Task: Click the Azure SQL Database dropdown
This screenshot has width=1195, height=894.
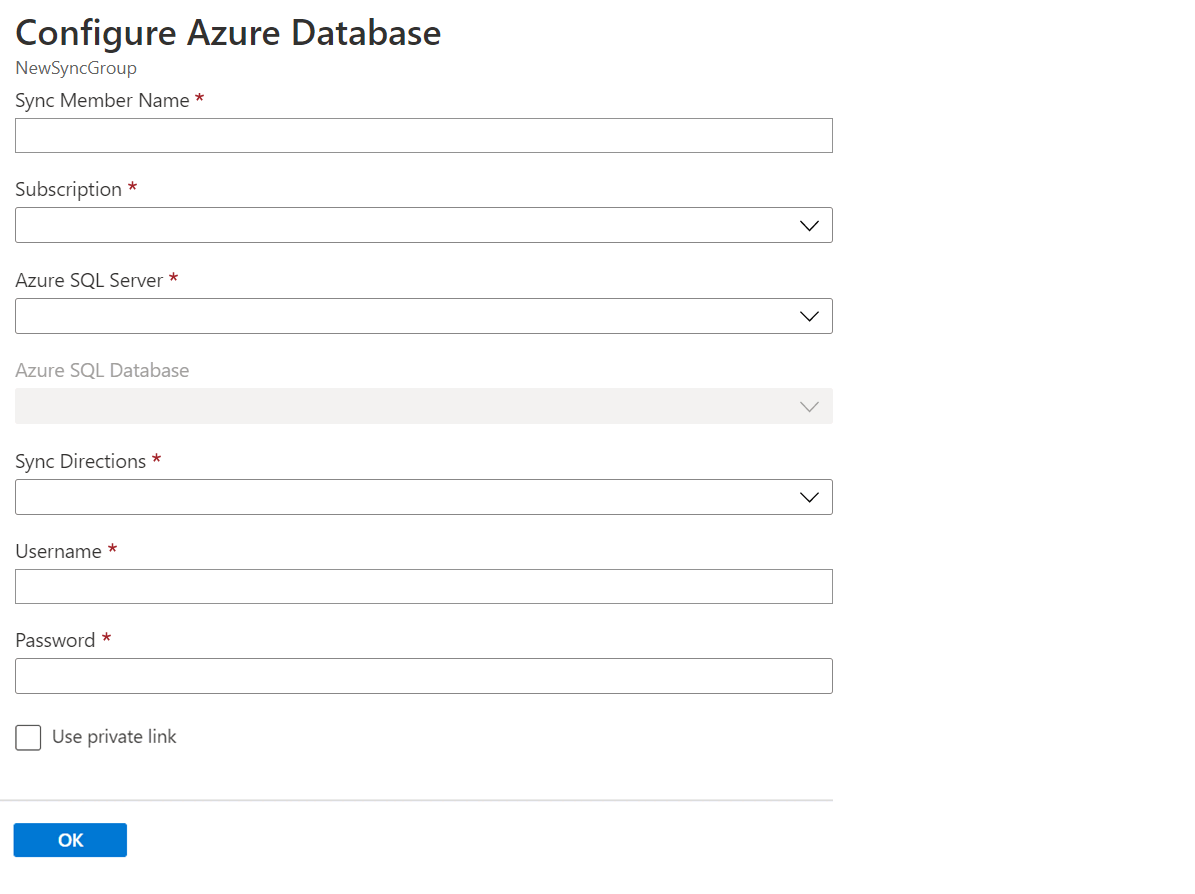Action: (423, 406)
